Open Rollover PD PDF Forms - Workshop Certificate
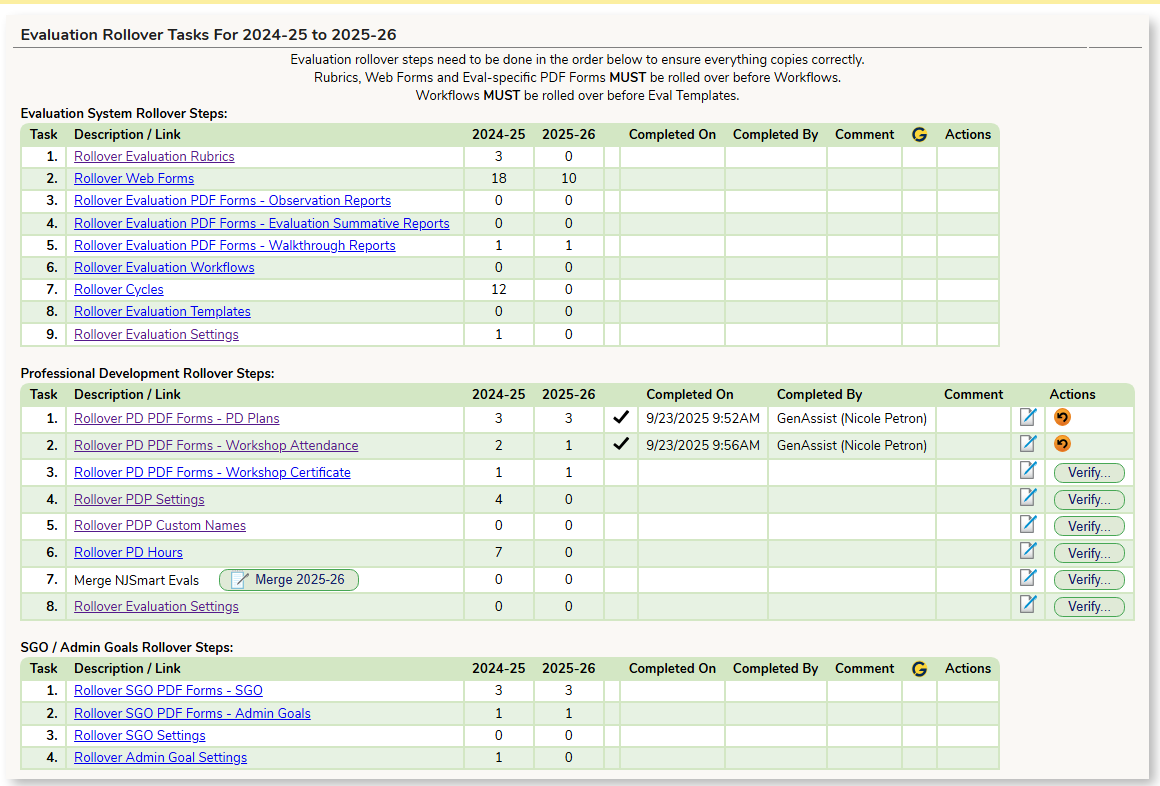Screen dimensions: 1160x786 [x=212, y=472]
